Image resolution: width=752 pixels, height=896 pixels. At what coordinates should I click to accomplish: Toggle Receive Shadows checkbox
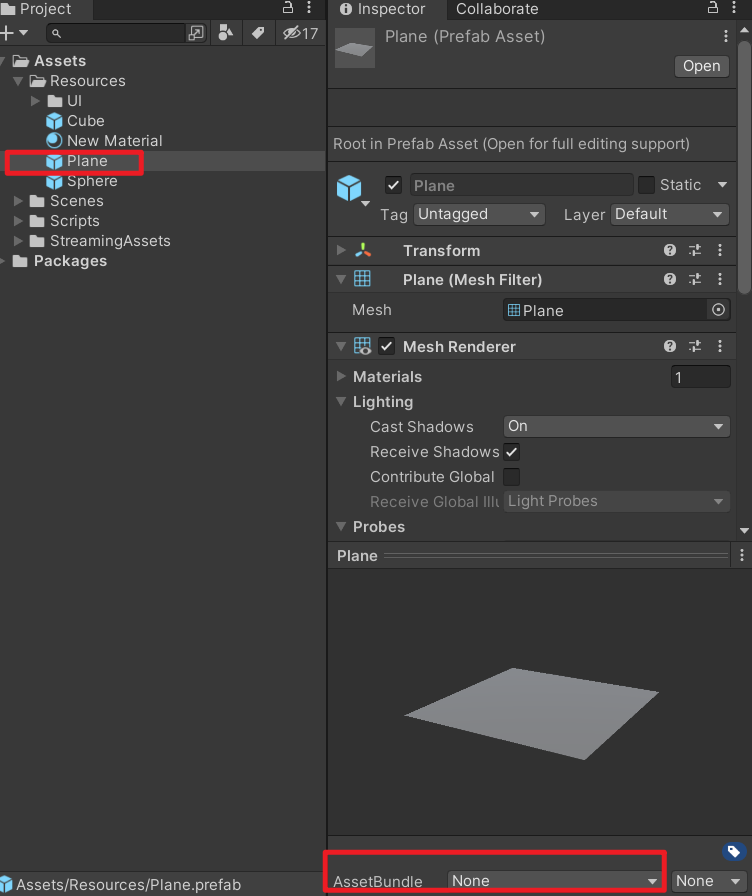click(x=511, y=452)
